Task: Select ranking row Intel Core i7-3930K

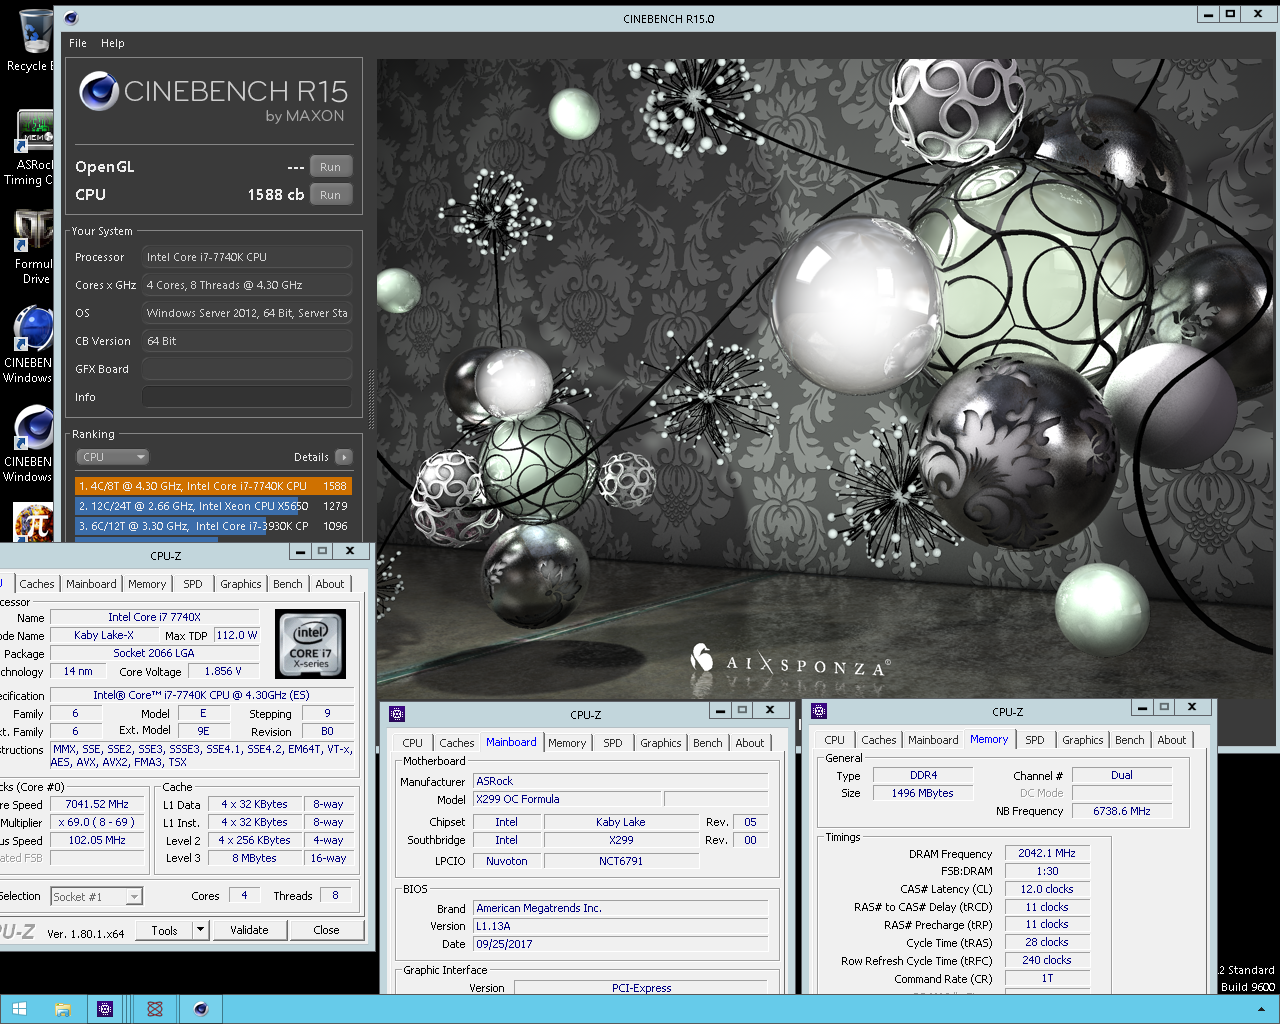Action: (x=213, y=526)
